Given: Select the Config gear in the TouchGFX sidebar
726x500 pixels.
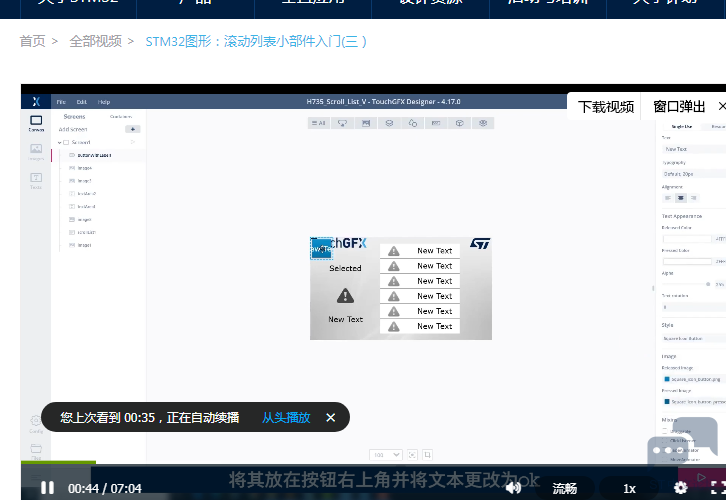Looking at the screenshot, I should [36, 424].
